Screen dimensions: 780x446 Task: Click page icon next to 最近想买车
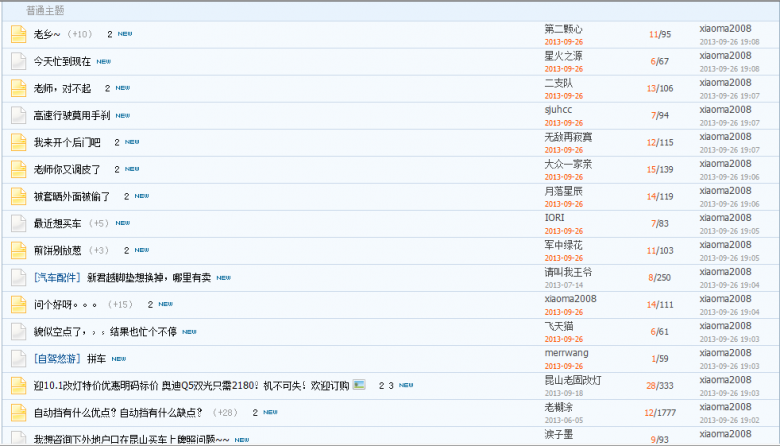[x=18, y=223]
